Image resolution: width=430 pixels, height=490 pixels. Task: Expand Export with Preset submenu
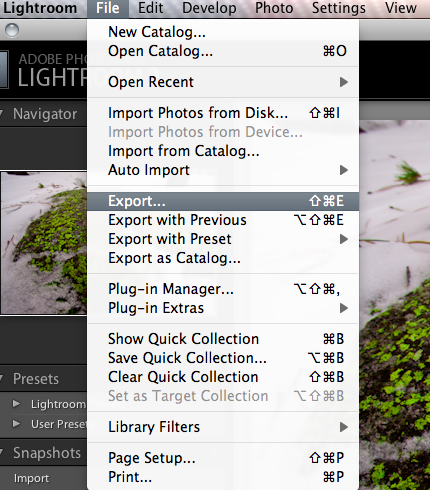[223, 239]
